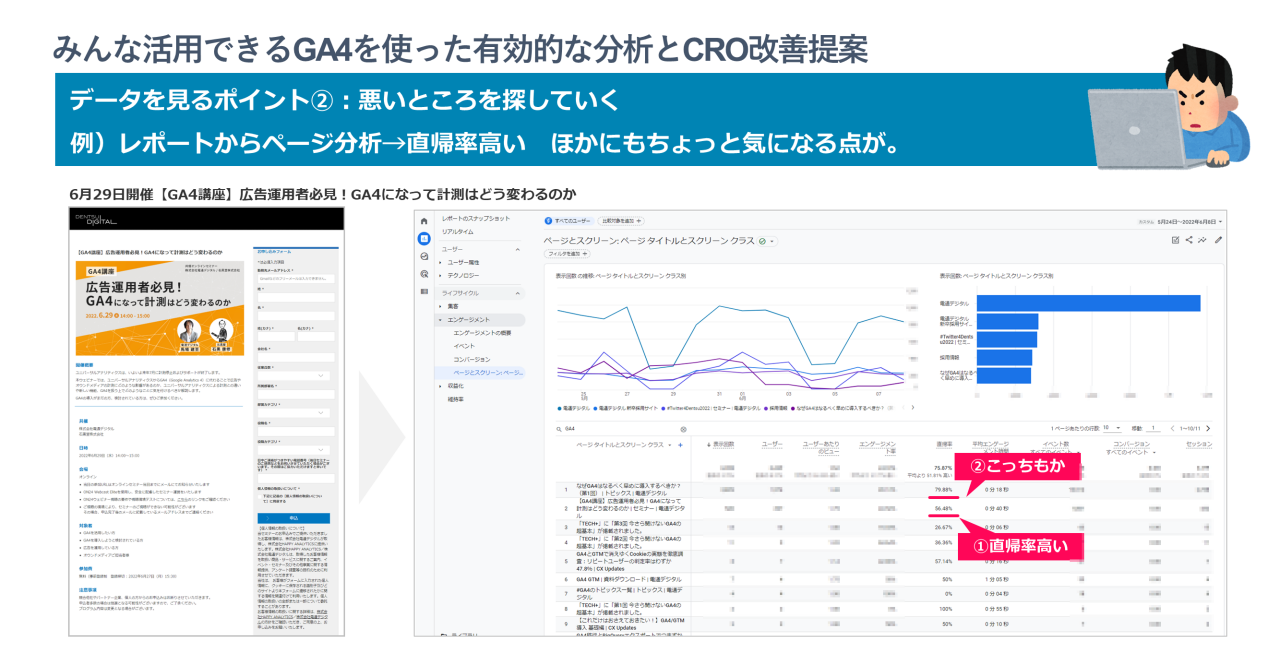Click the 比較対象を追加 button
1280x653 pixels.
(621, 221)
